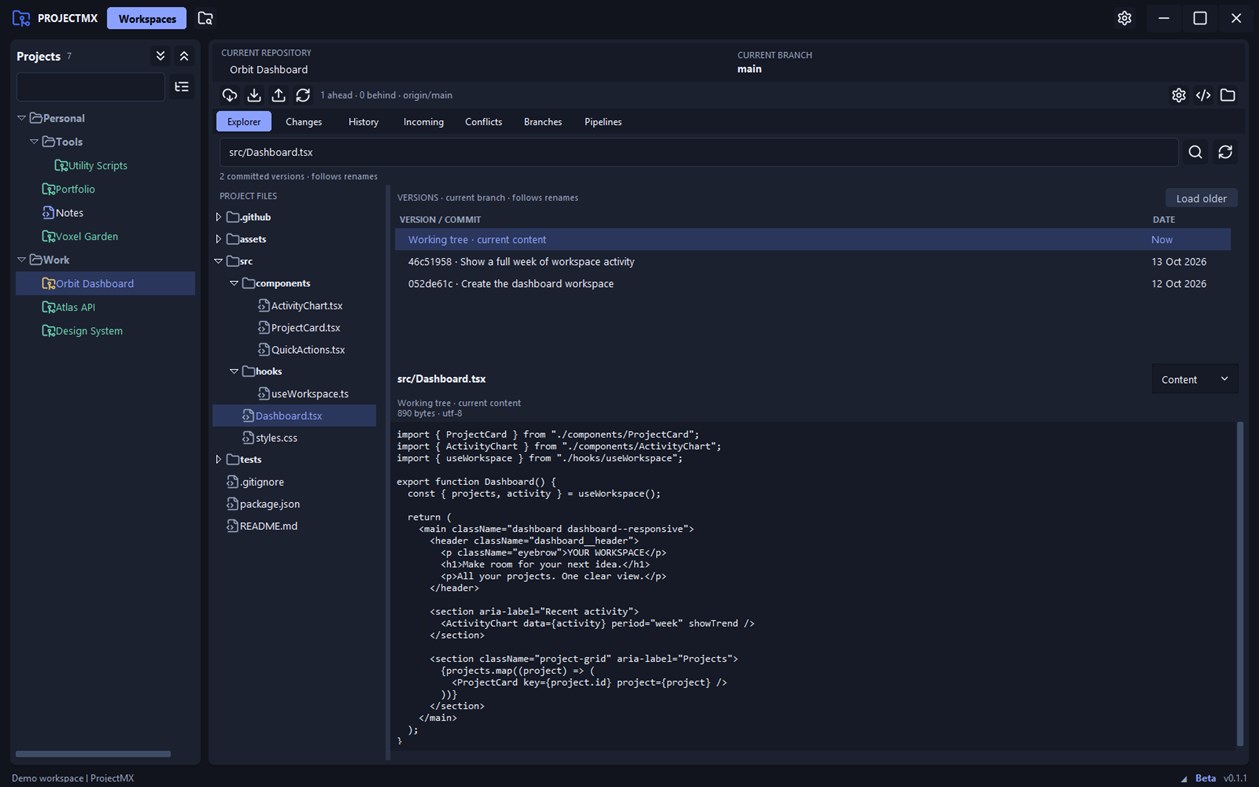This screenshot has height=787, width=1259.
Task: Select Dashboard.tsx in project files
Action: 294,416
